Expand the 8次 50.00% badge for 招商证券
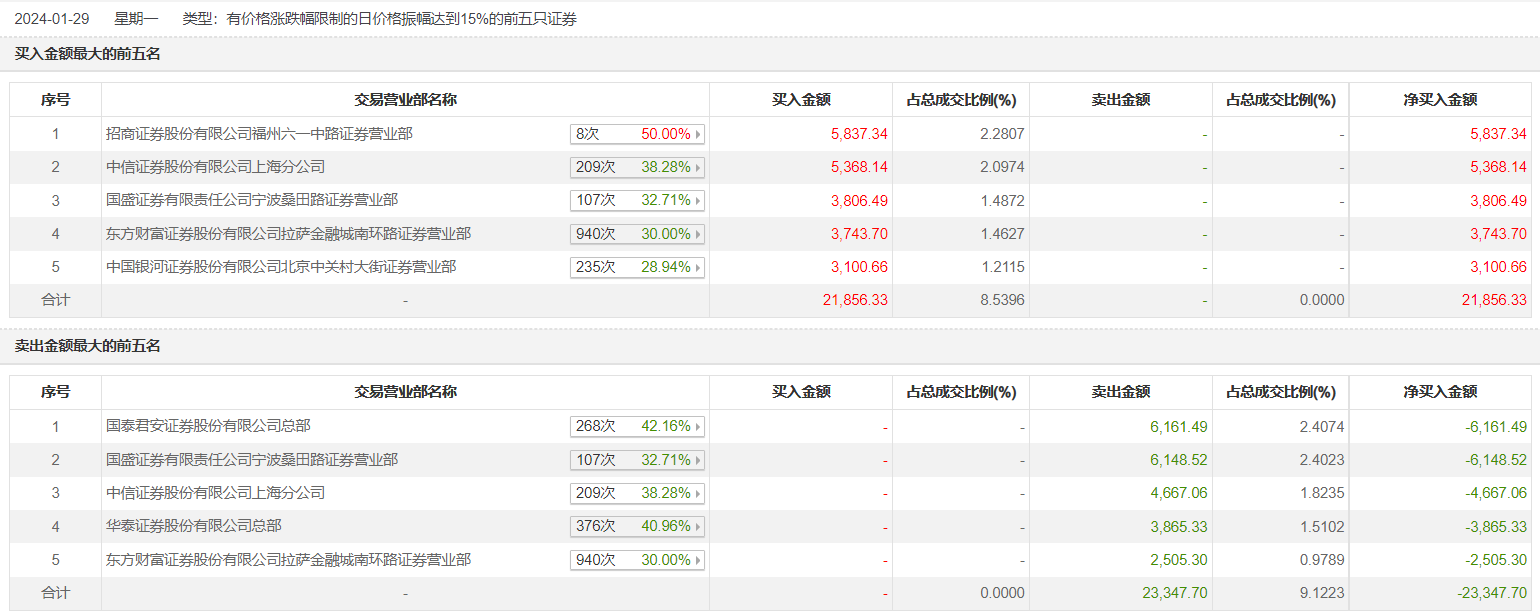This screenshot has height=616, width=1540. [x=637, y=134]
